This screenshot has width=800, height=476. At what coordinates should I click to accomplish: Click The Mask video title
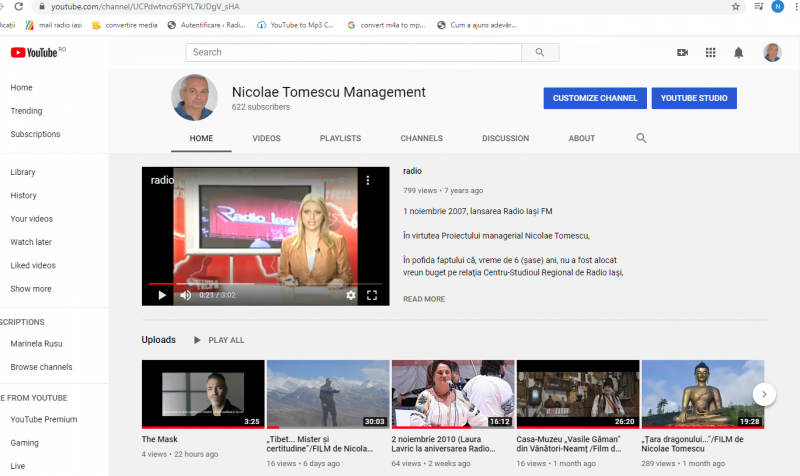click(160, 439)
